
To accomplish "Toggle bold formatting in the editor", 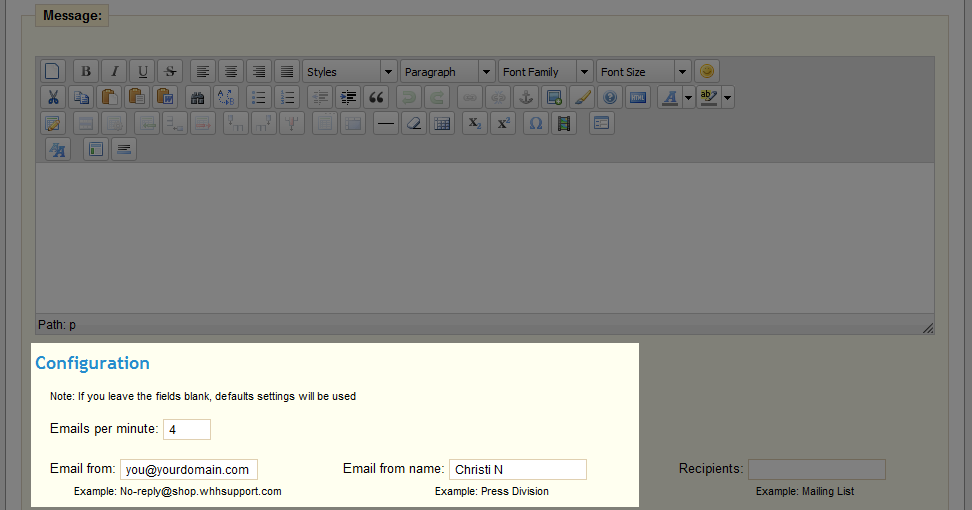I will point(86,71).
